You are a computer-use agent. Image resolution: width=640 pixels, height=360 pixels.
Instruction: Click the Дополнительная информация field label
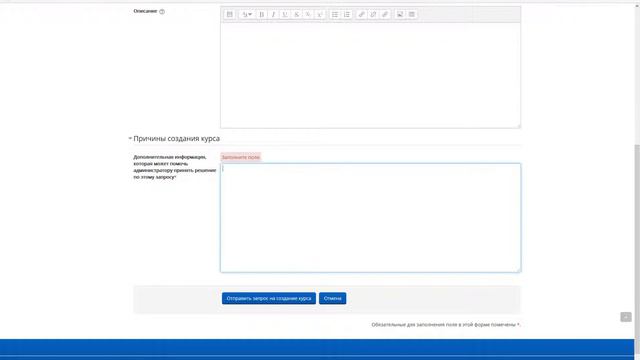pos(175,167)
